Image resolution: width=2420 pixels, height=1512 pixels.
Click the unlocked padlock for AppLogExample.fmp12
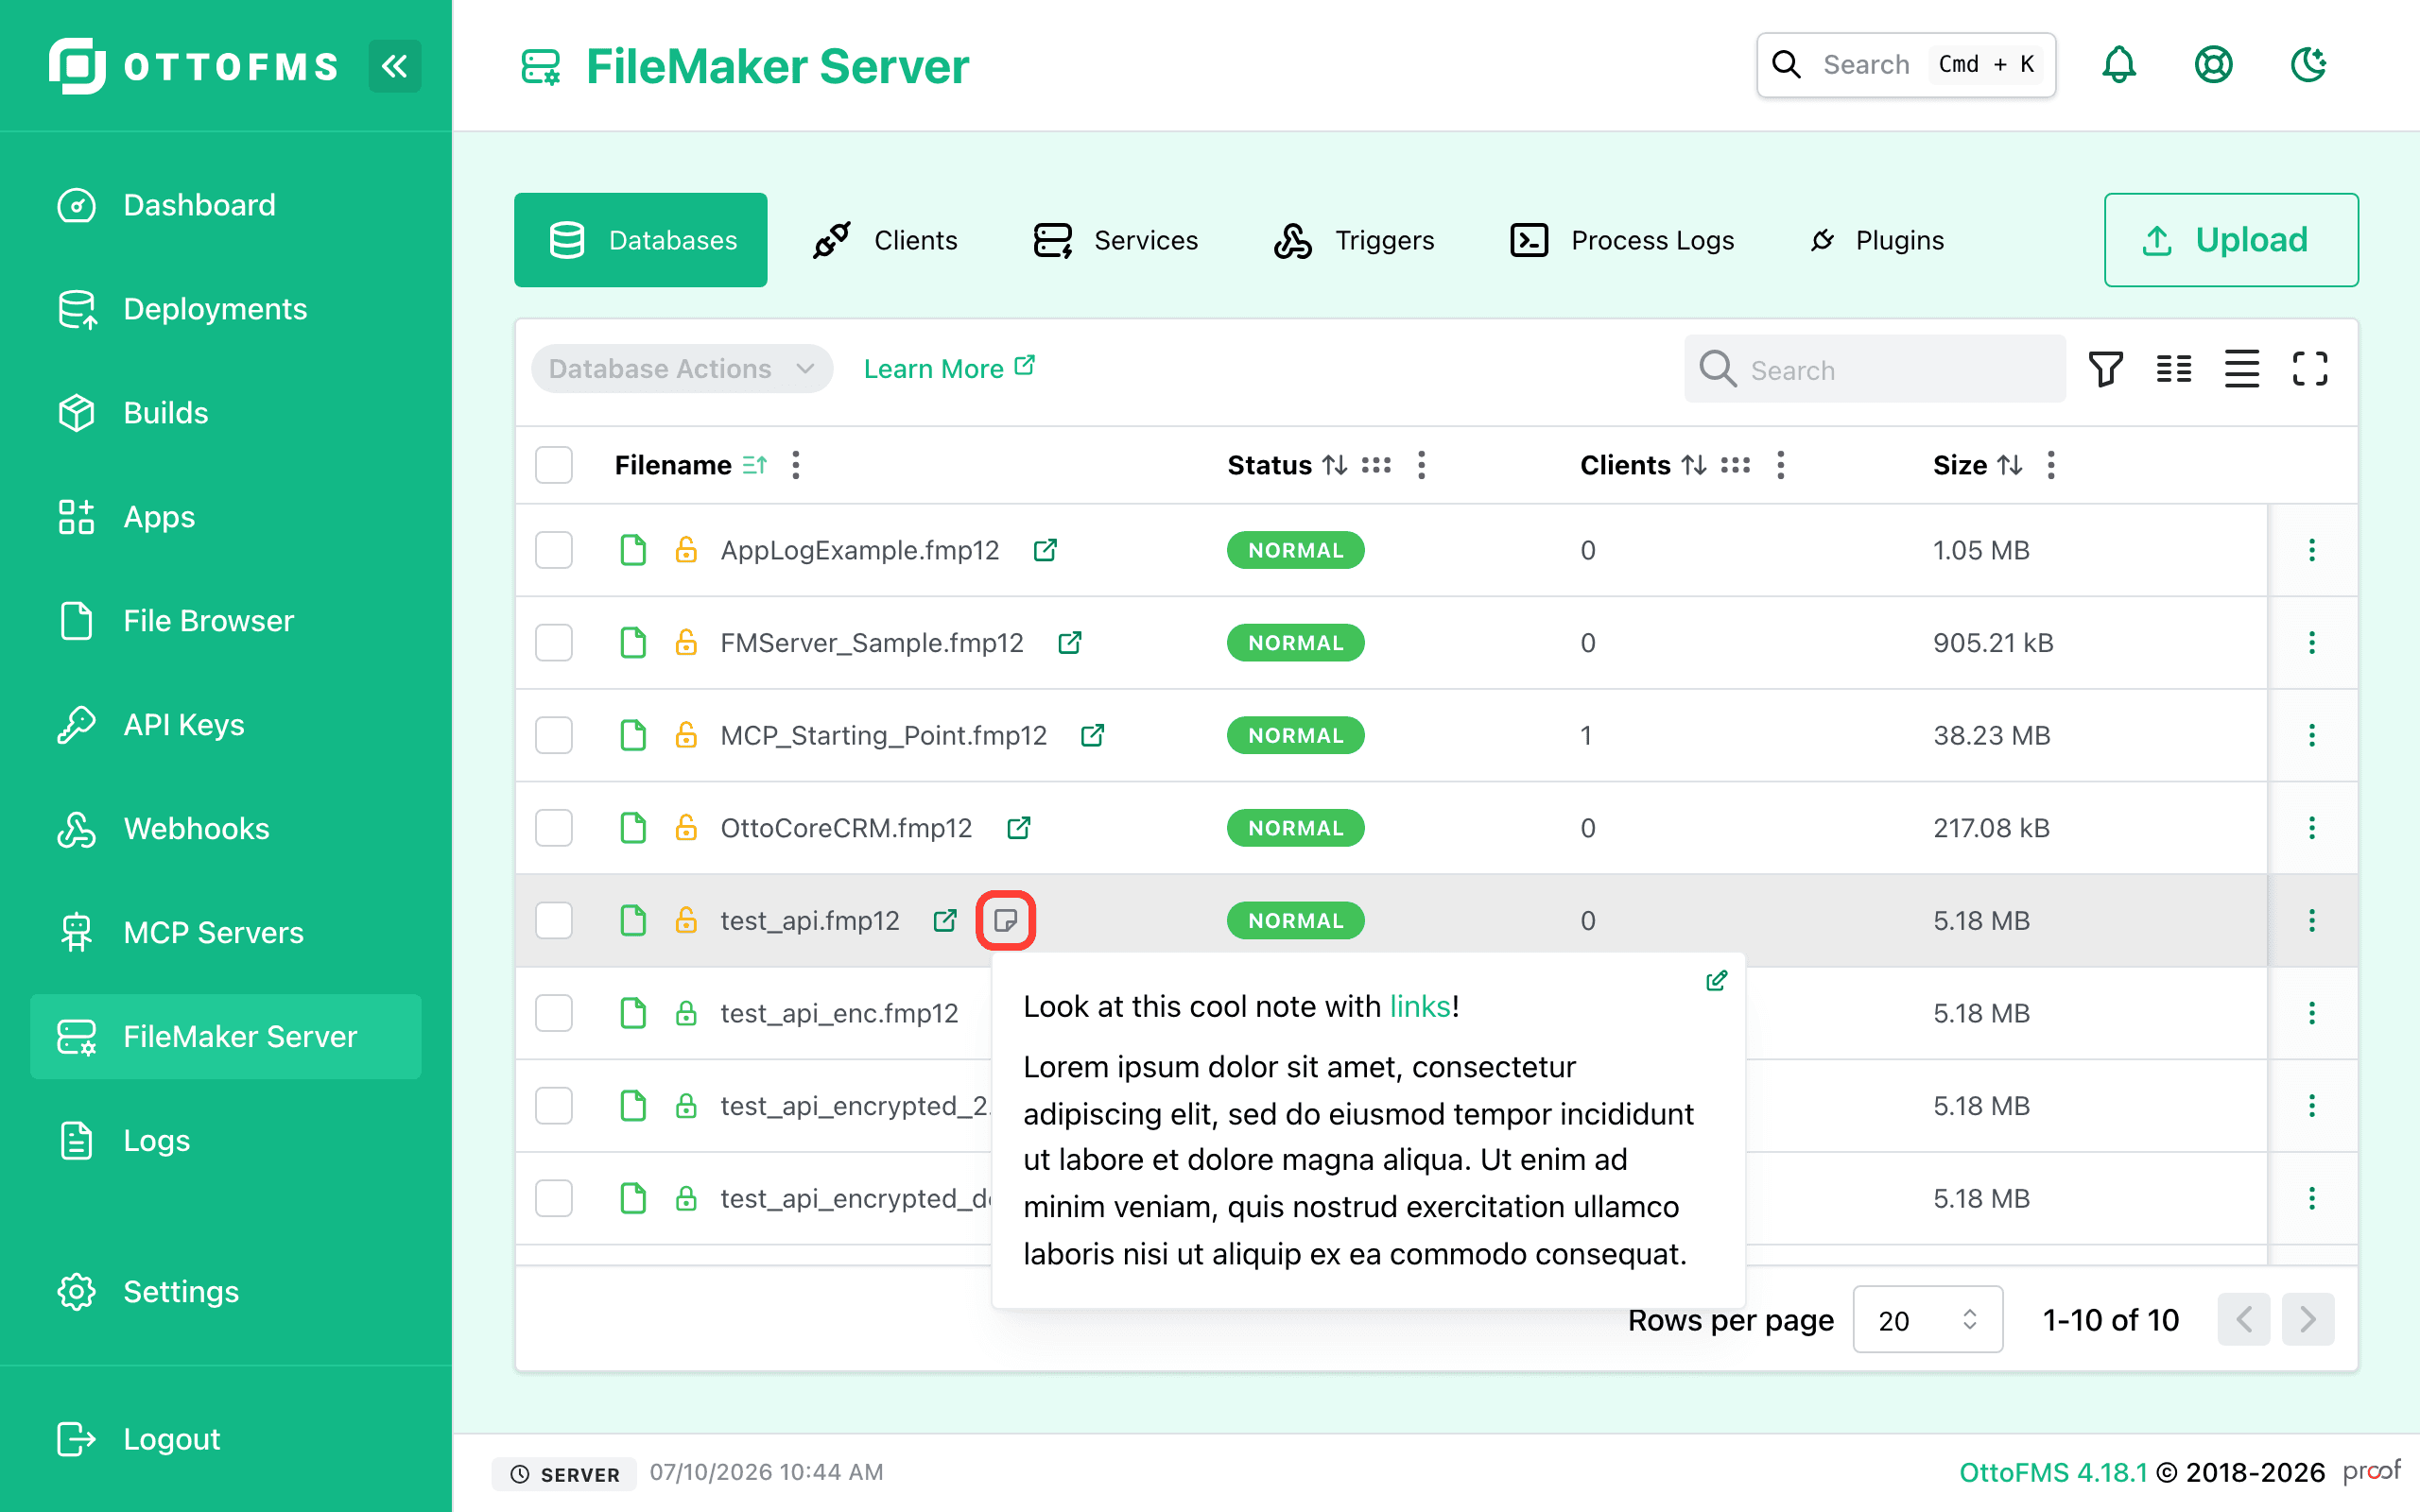coord(685,550)
